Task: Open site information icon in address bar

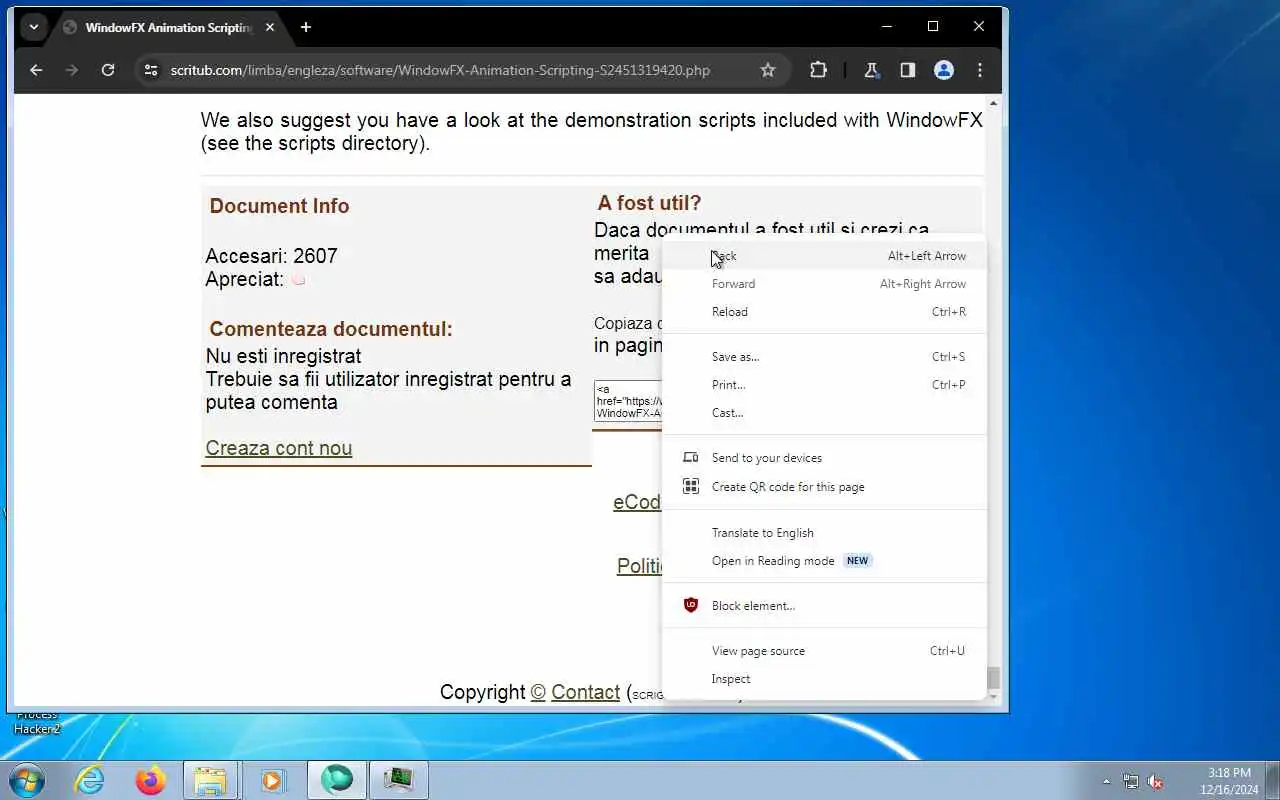Action: pyautogui.click(x=151, y=70)
